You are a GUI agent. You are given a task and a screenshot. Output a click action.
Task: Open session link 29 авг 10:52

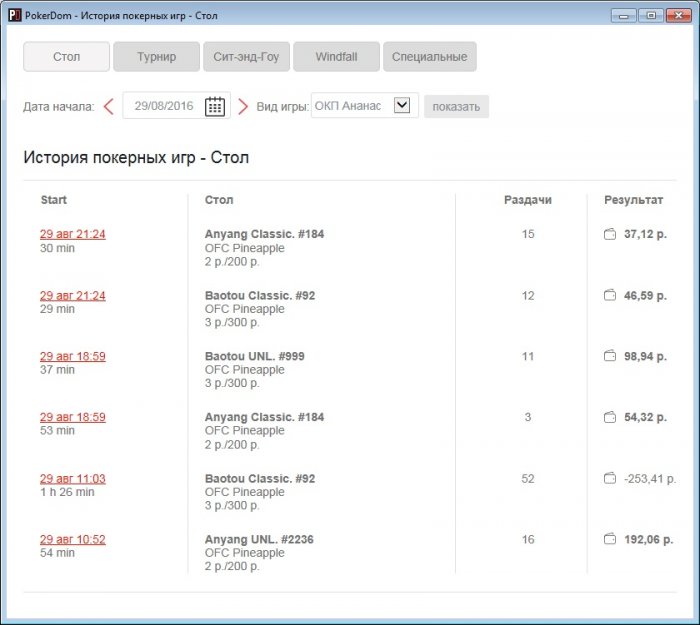[73, 539]
